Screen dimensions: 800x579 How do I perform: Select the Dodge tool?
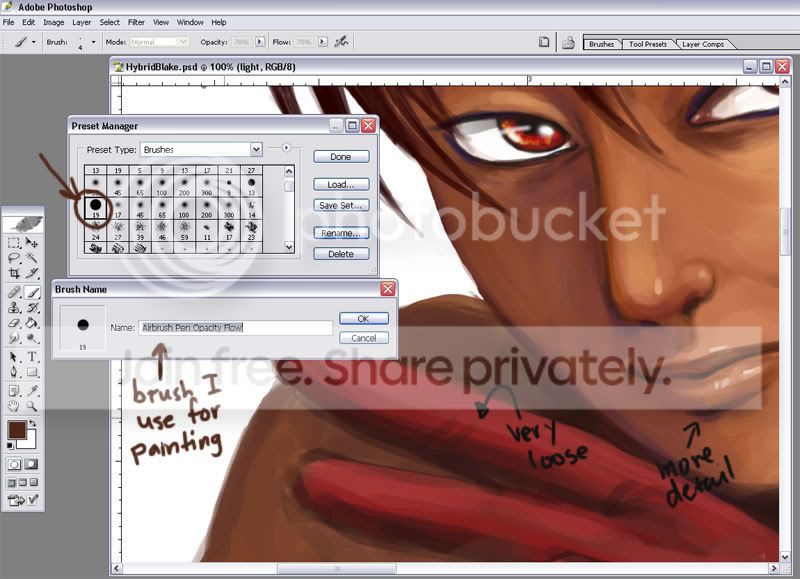tap(32, 338)
